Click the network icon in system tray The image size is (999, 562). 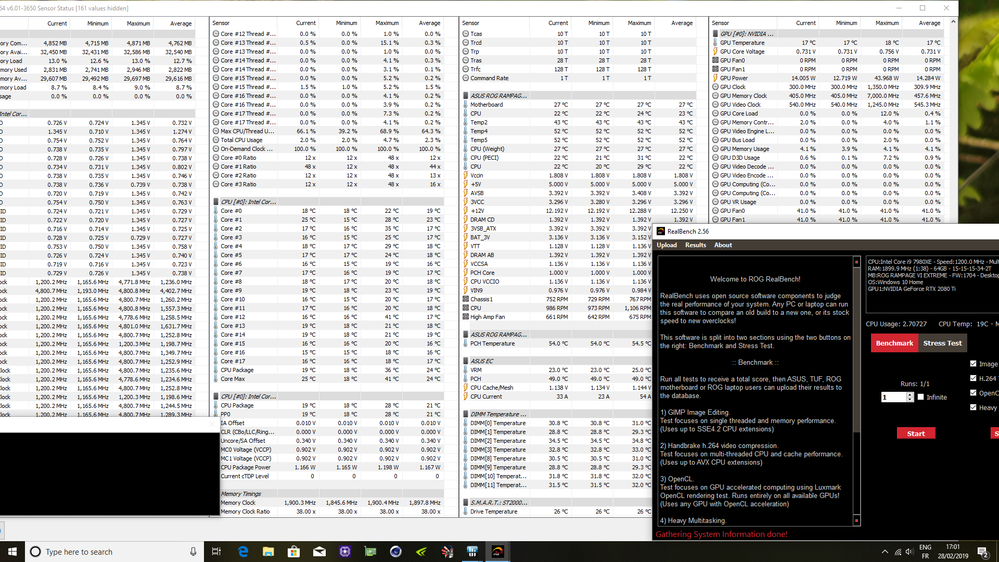pos(898,552)
